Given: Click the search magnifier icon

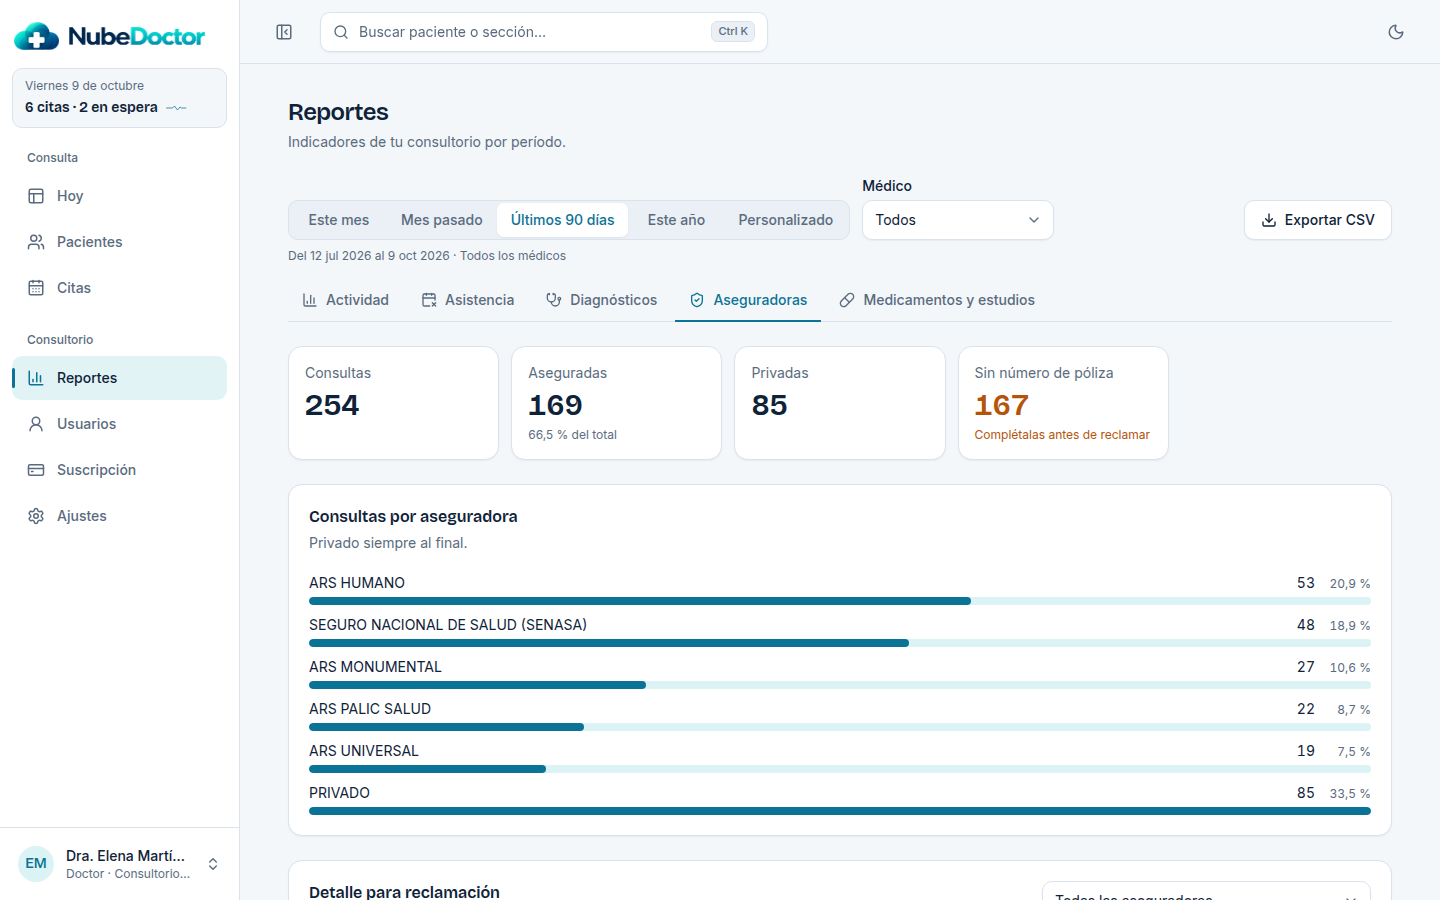Looking at the screenshot, I should click(341, 32).
